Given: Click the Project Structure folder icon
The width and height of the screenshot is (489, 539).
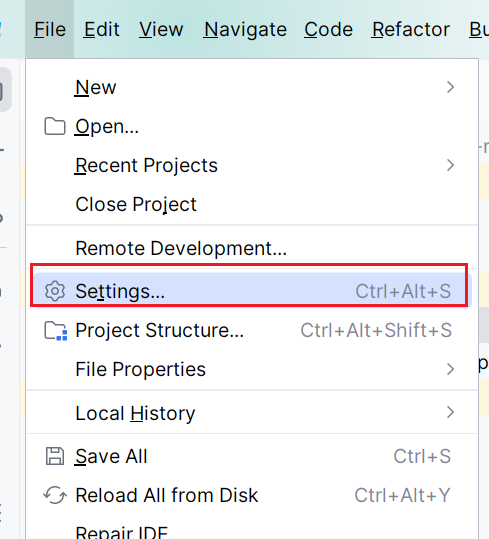Looking at the screenshot, I should pos(56,331).
